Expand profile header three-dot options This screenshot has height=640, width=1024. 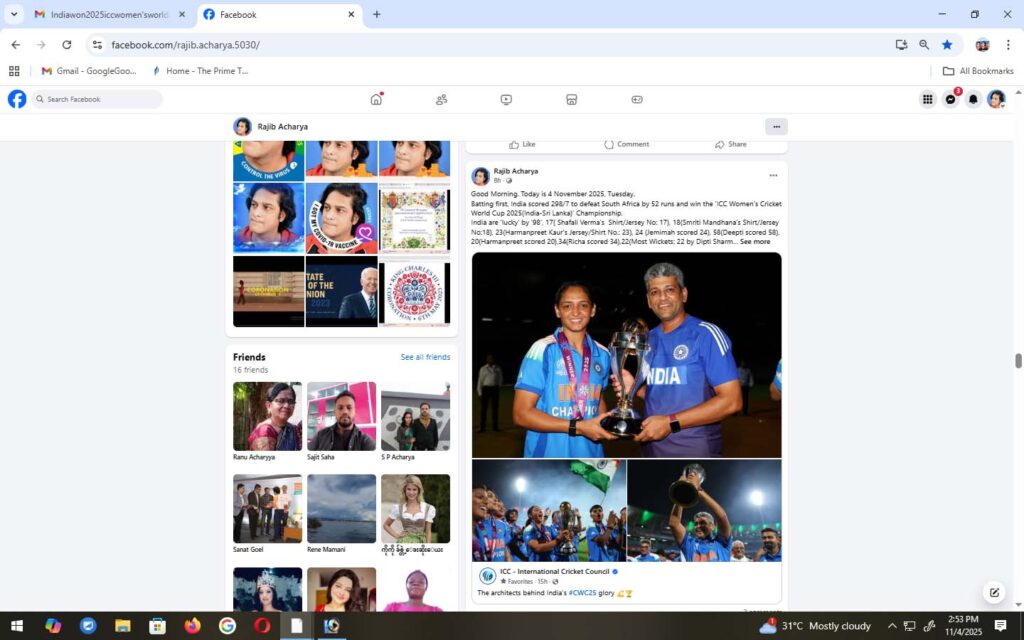(776, 126)
